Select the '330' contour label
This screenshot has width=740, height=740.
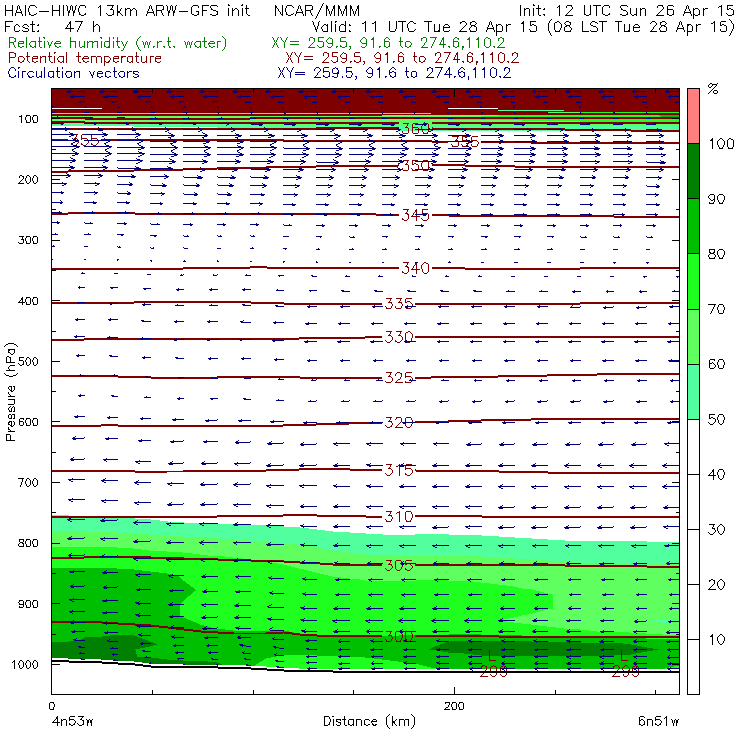point(399,337)
